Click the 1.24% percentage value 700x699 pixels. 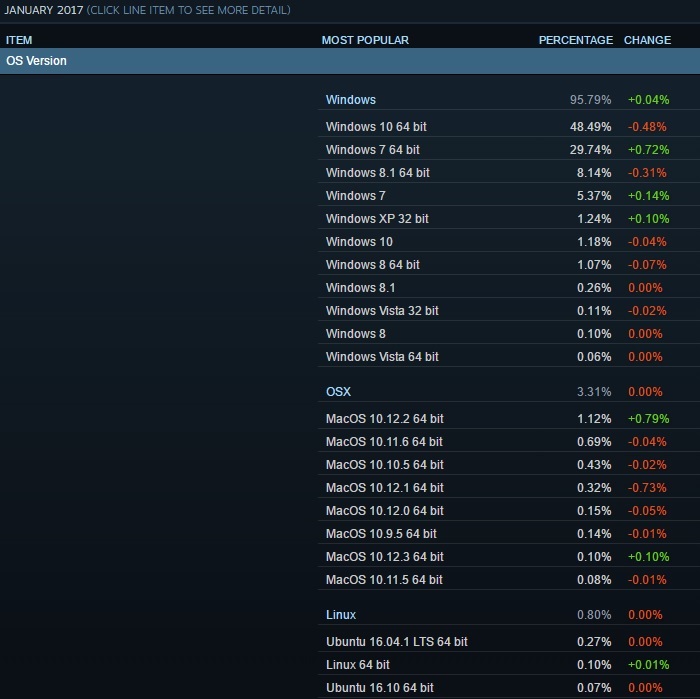(x=594, y=219)
